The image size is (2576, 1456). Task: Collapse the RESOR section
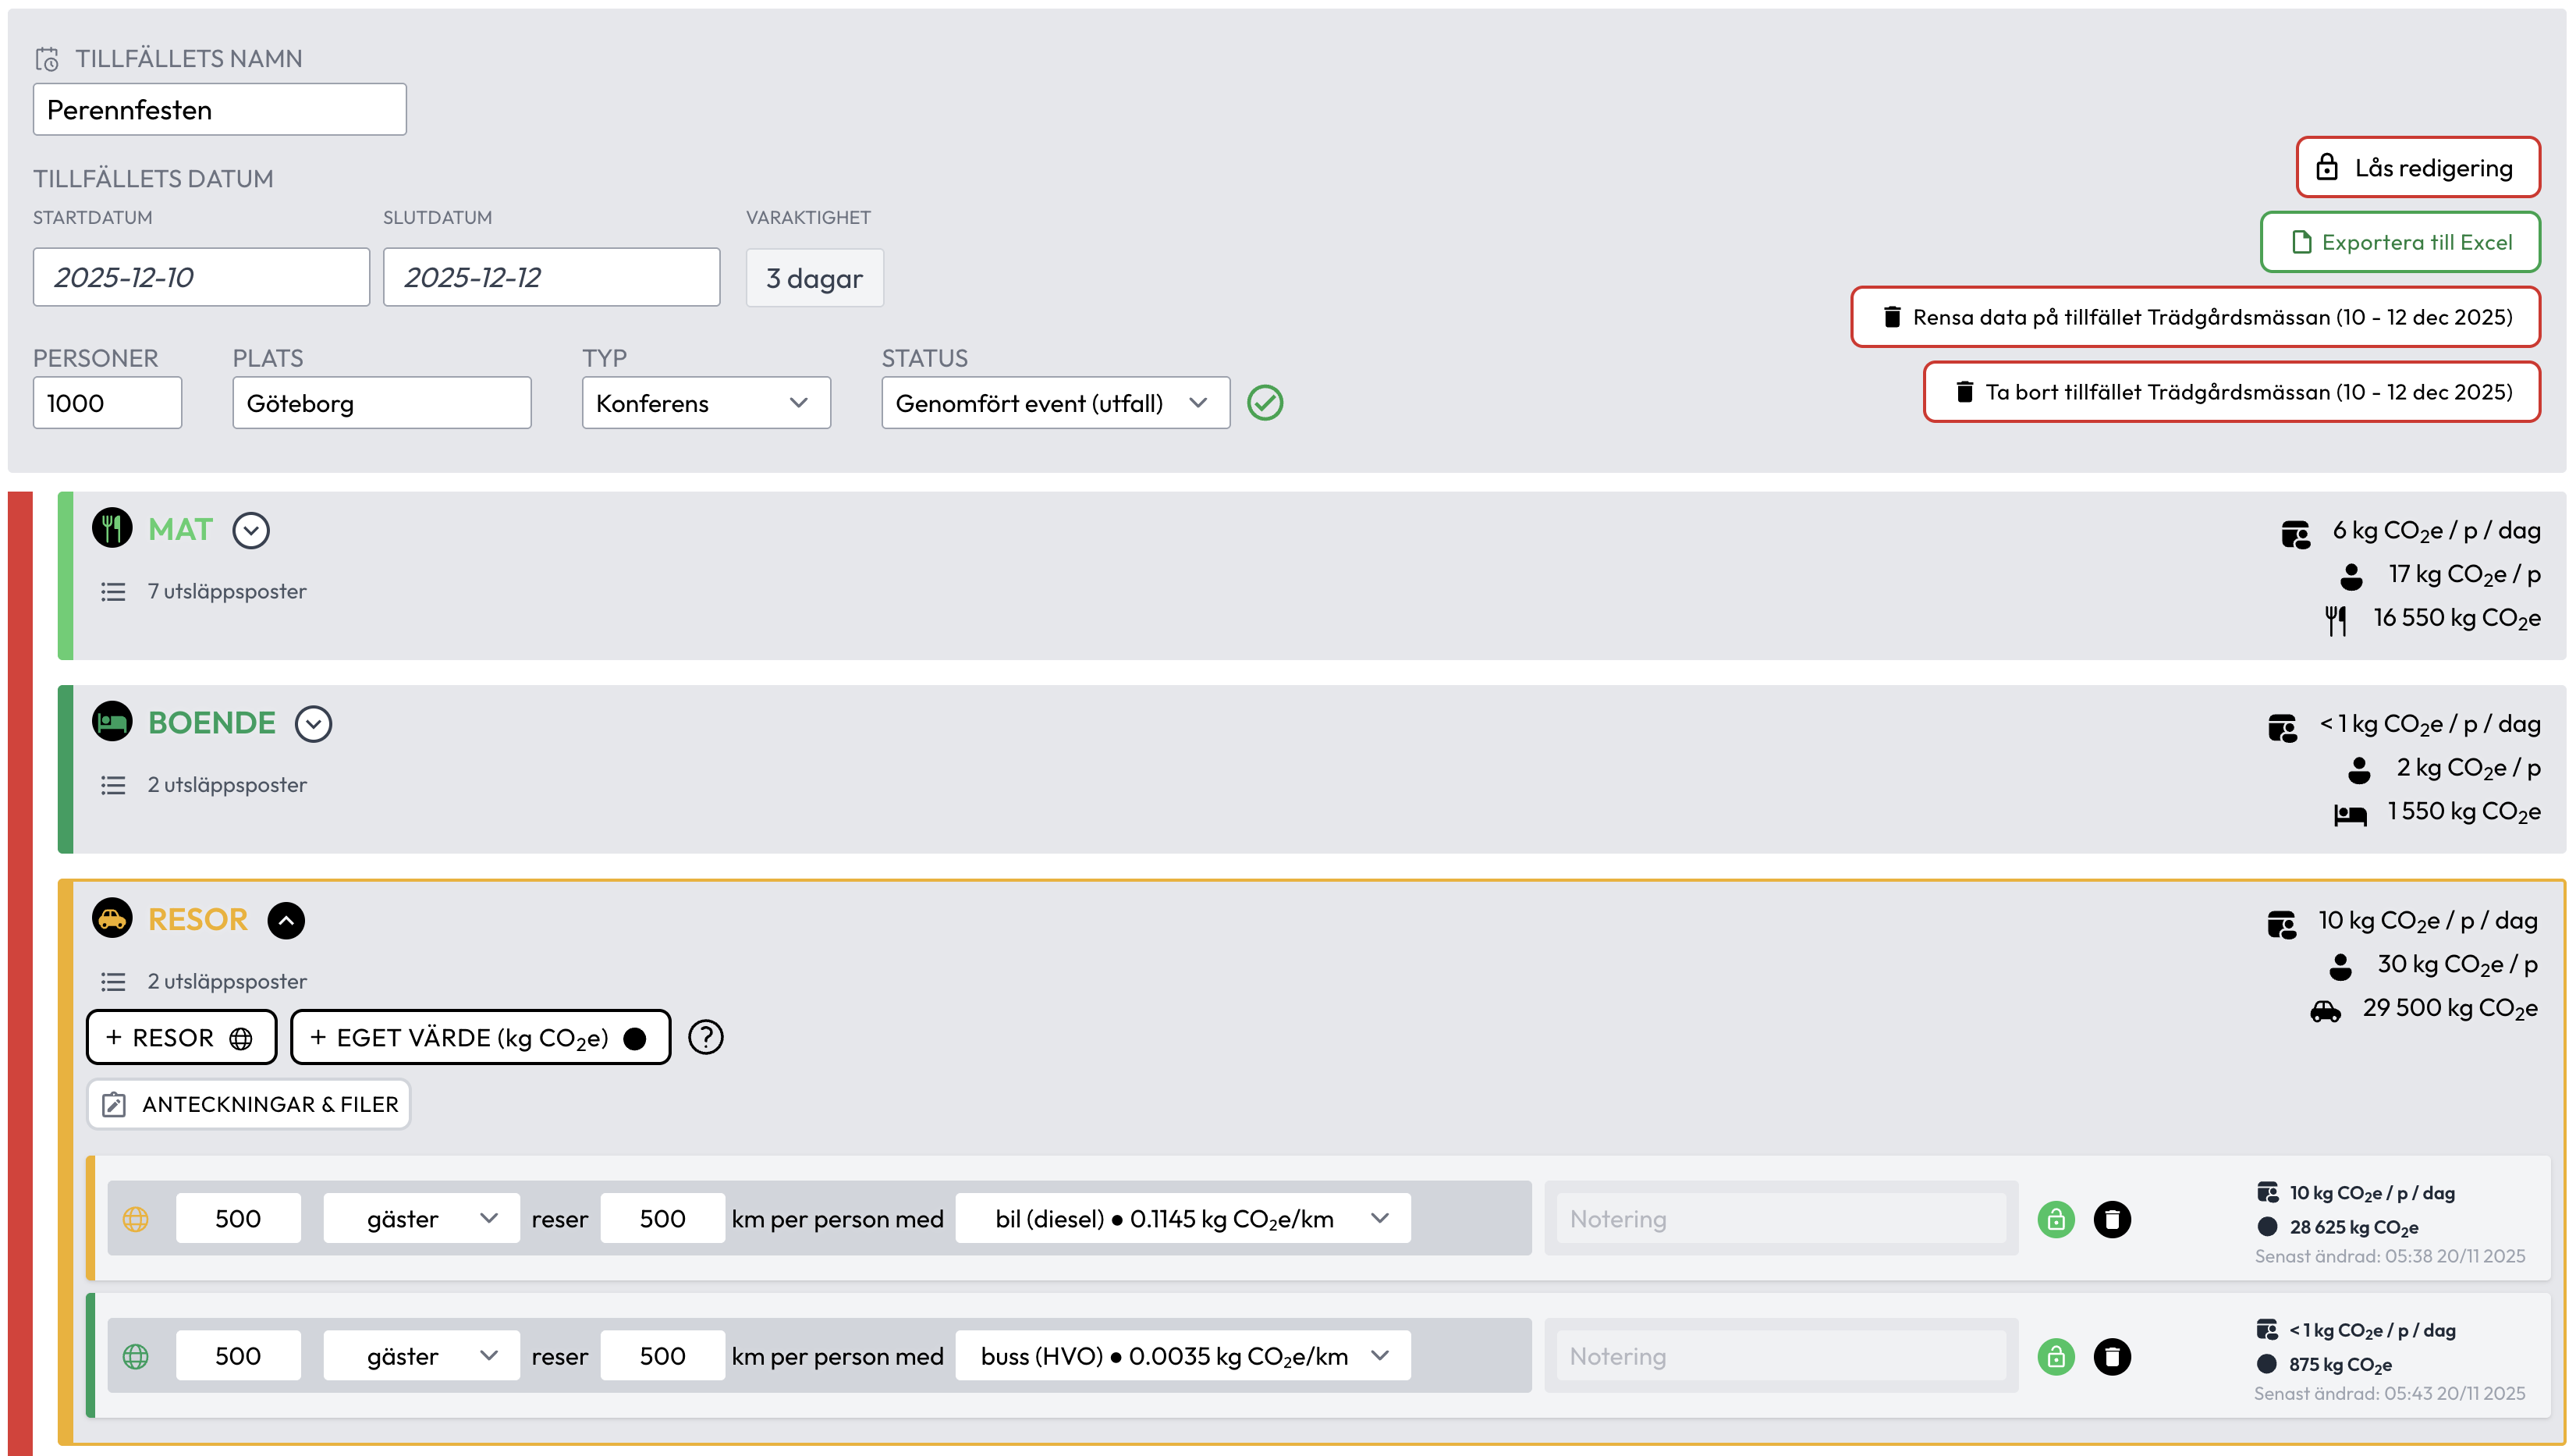pyautogui.click(x=286, y=920)
